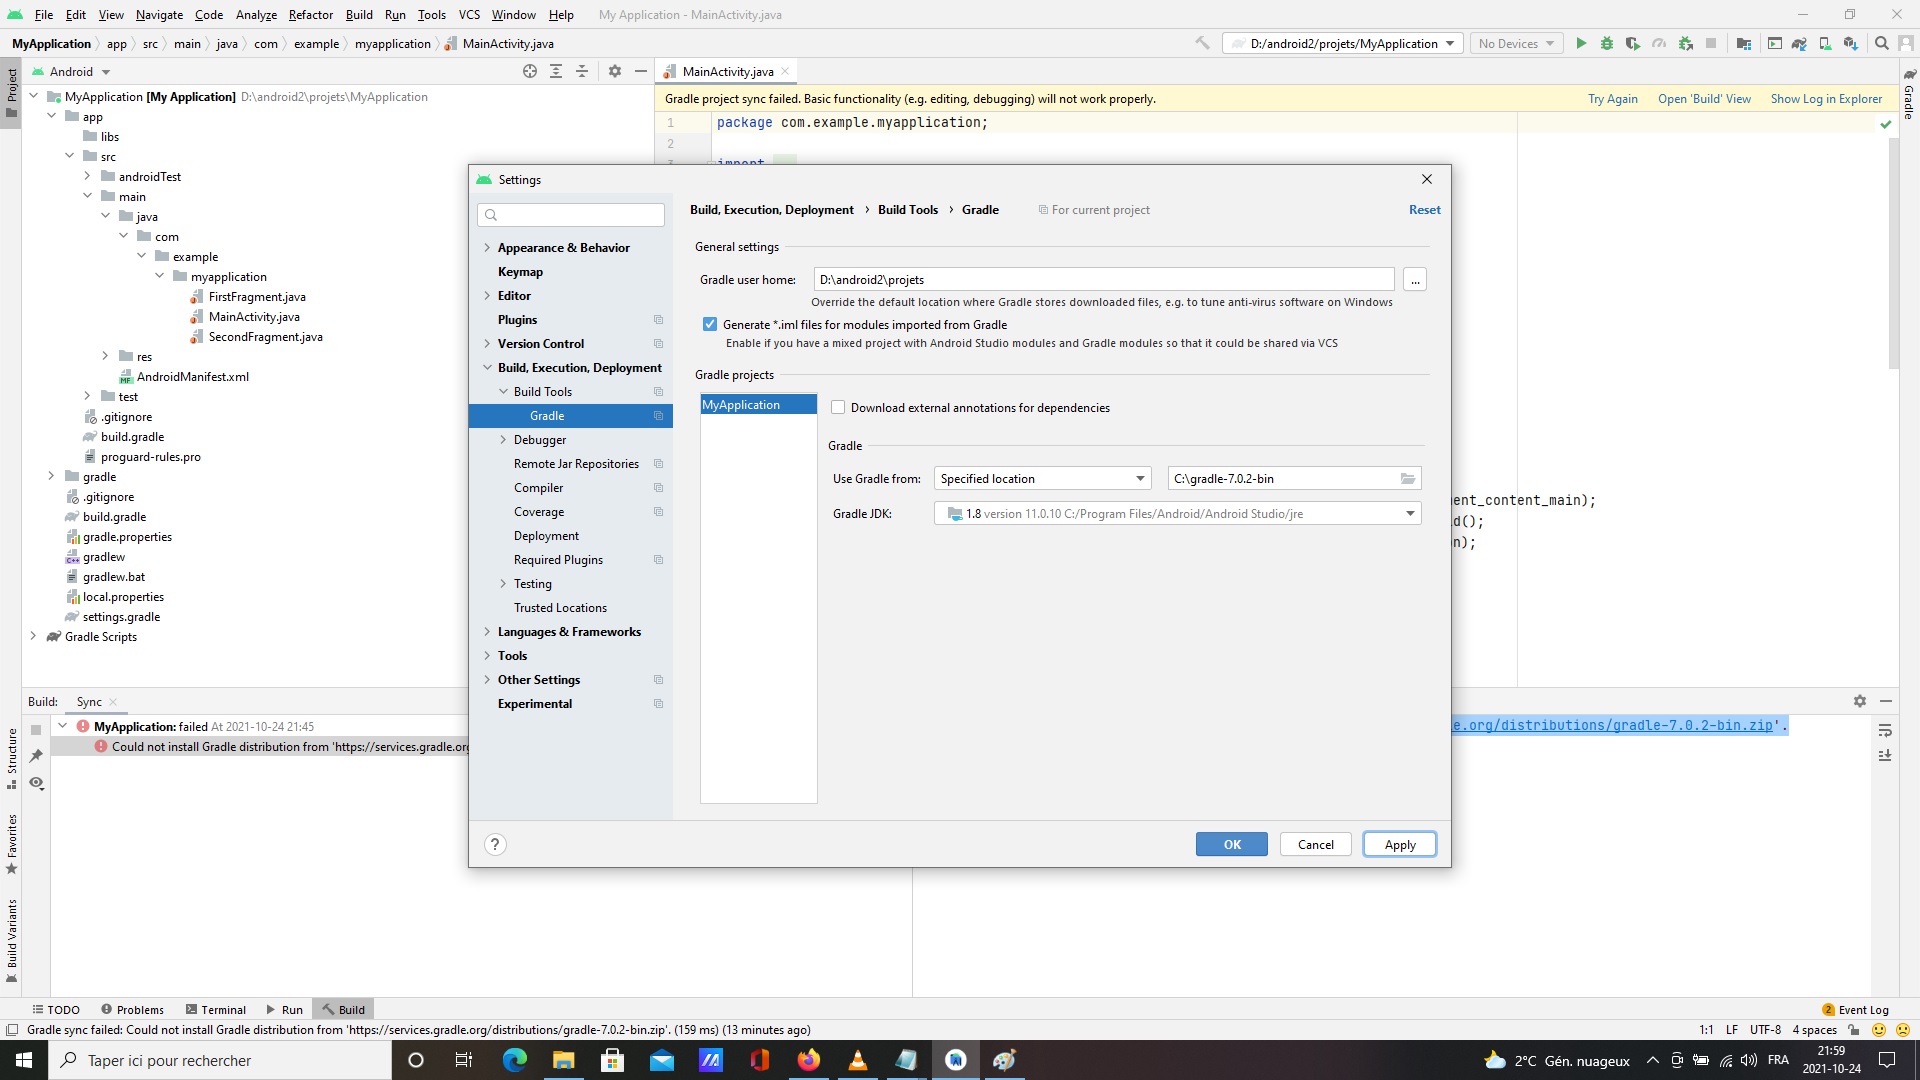This screenshot has height=1080, width=1920.
Task: Open the Use Gradle from dropdown
Action: (x=1042, y=479)
